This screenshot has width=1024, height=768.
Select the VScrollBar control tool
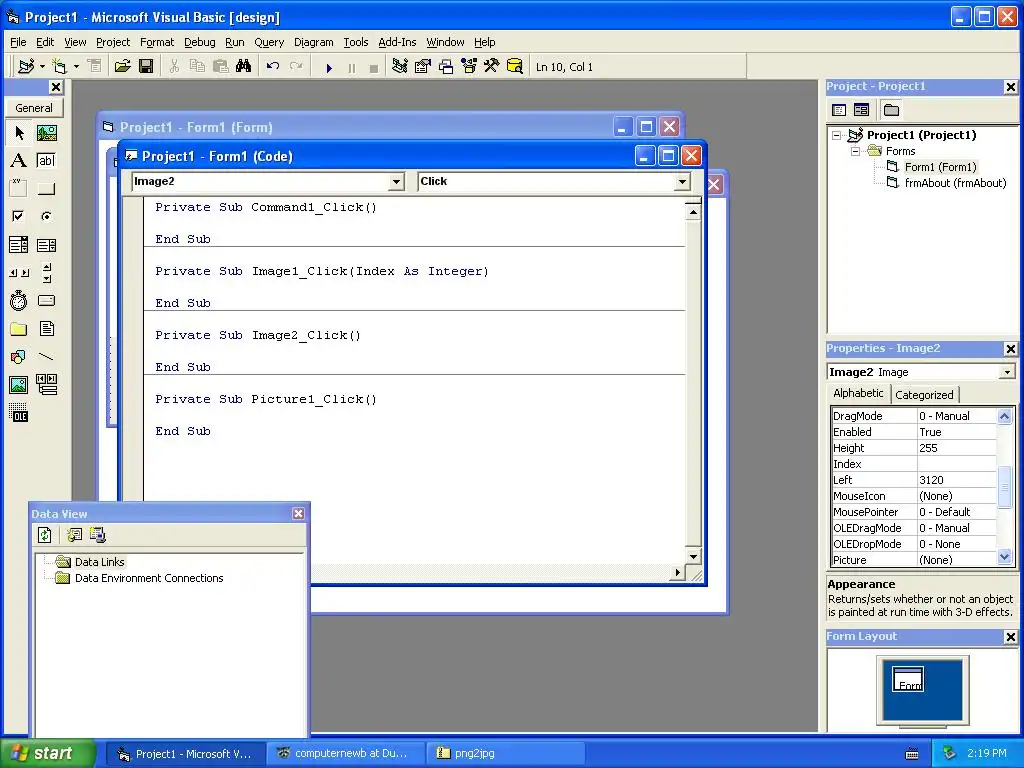pos(46,273)
